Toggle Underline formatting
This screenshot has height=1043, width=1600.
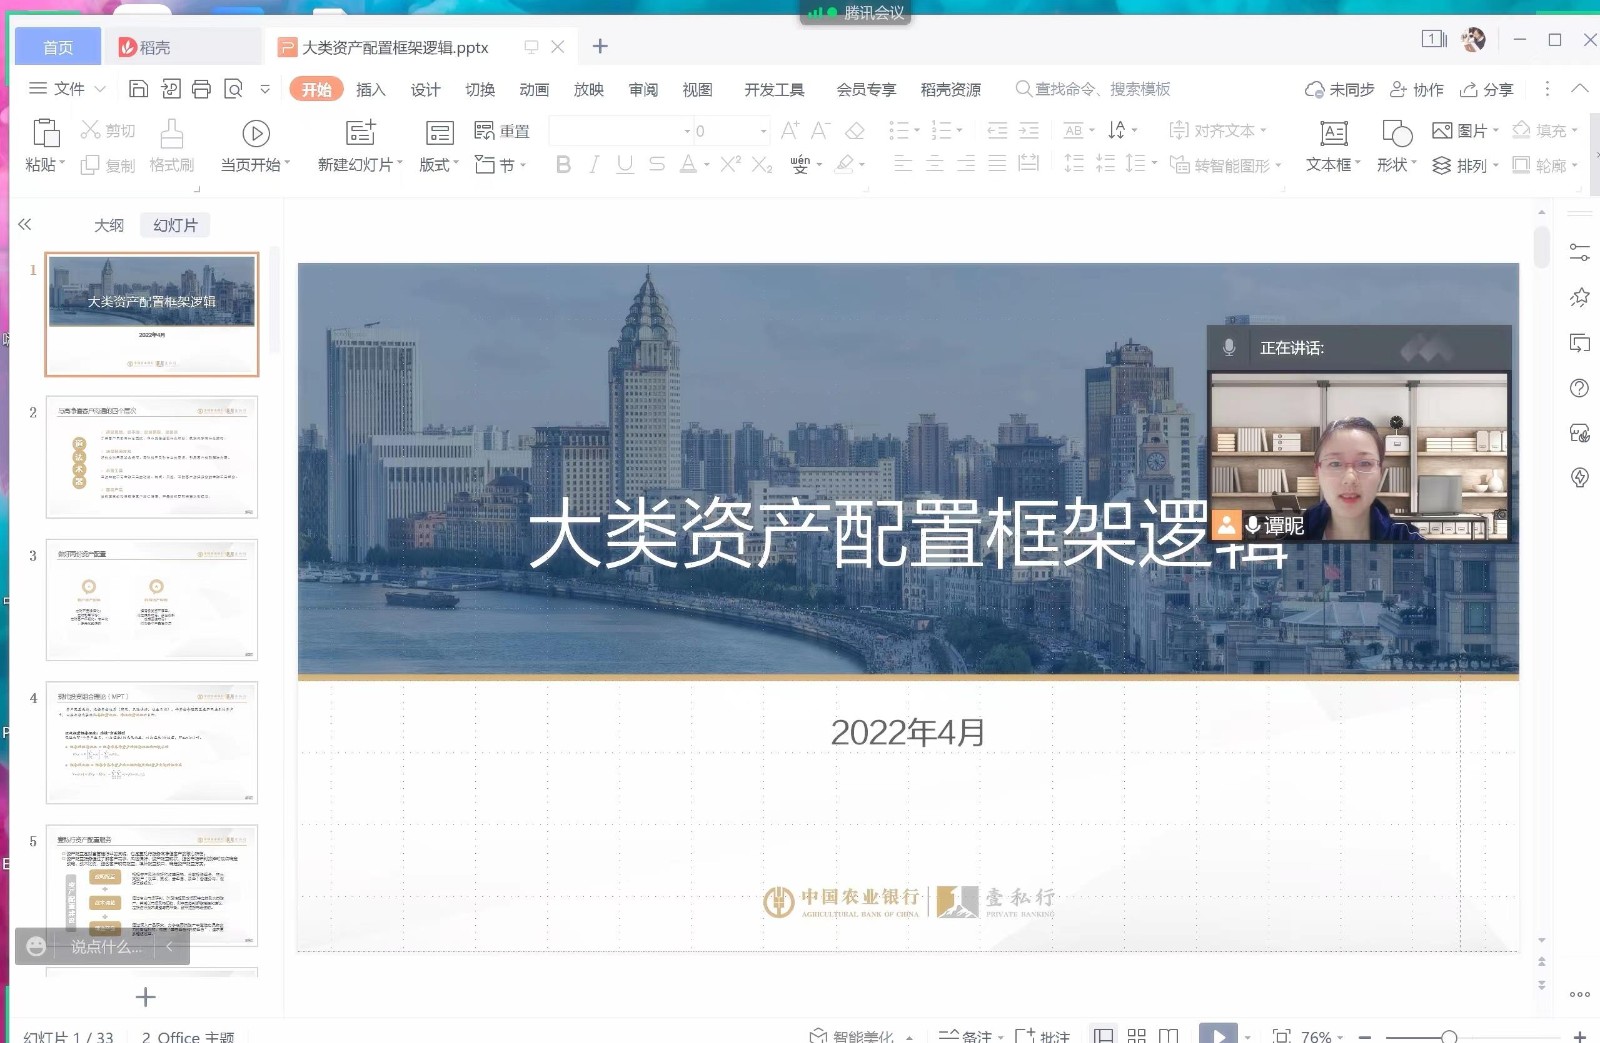(625, 164)
